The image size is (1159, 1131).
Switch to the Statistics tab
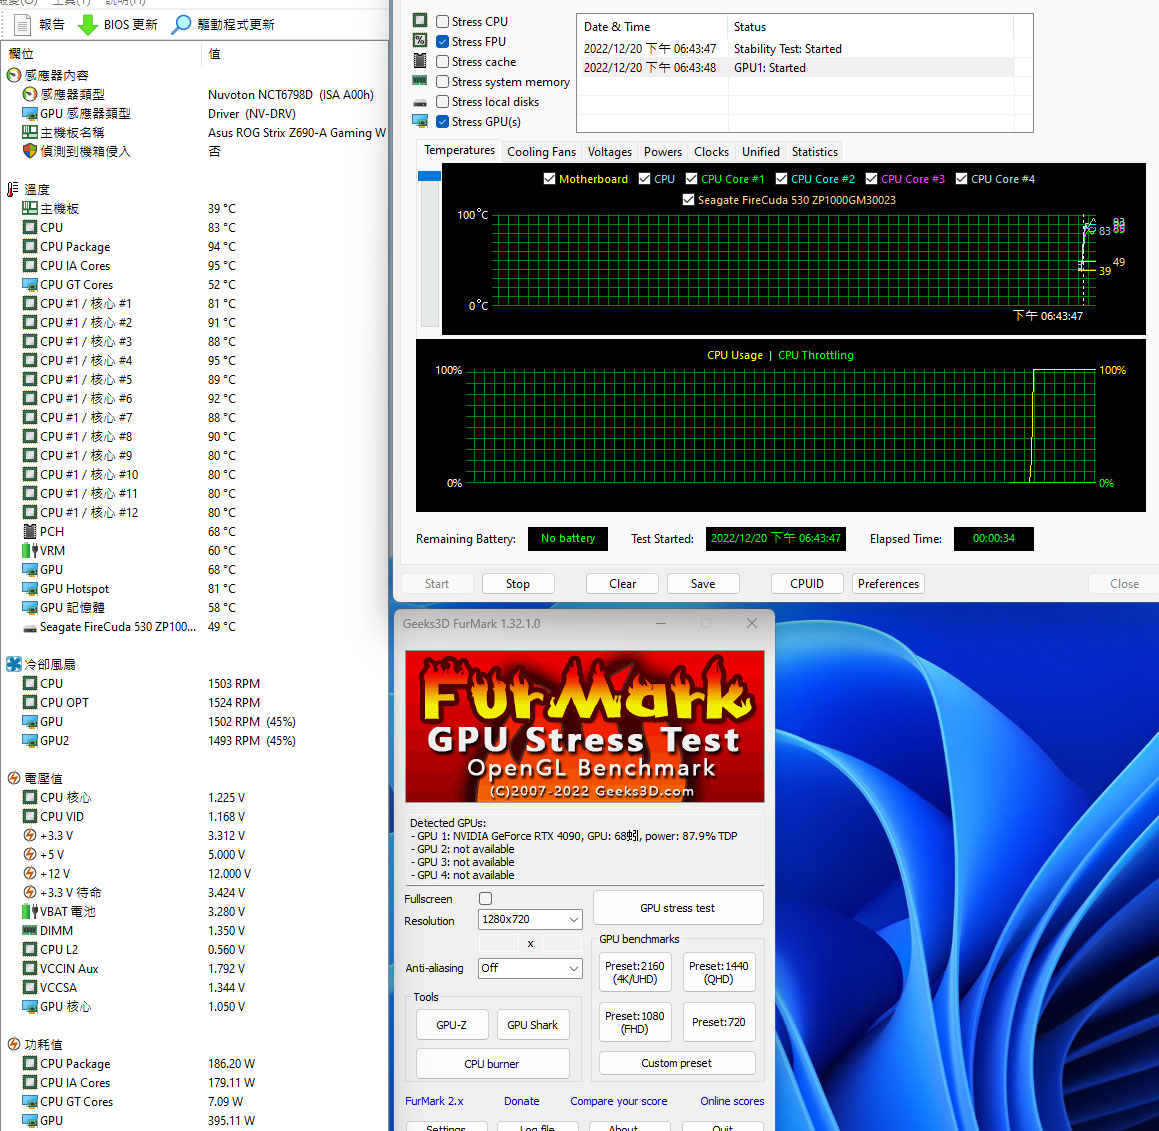tap(815, 152)
